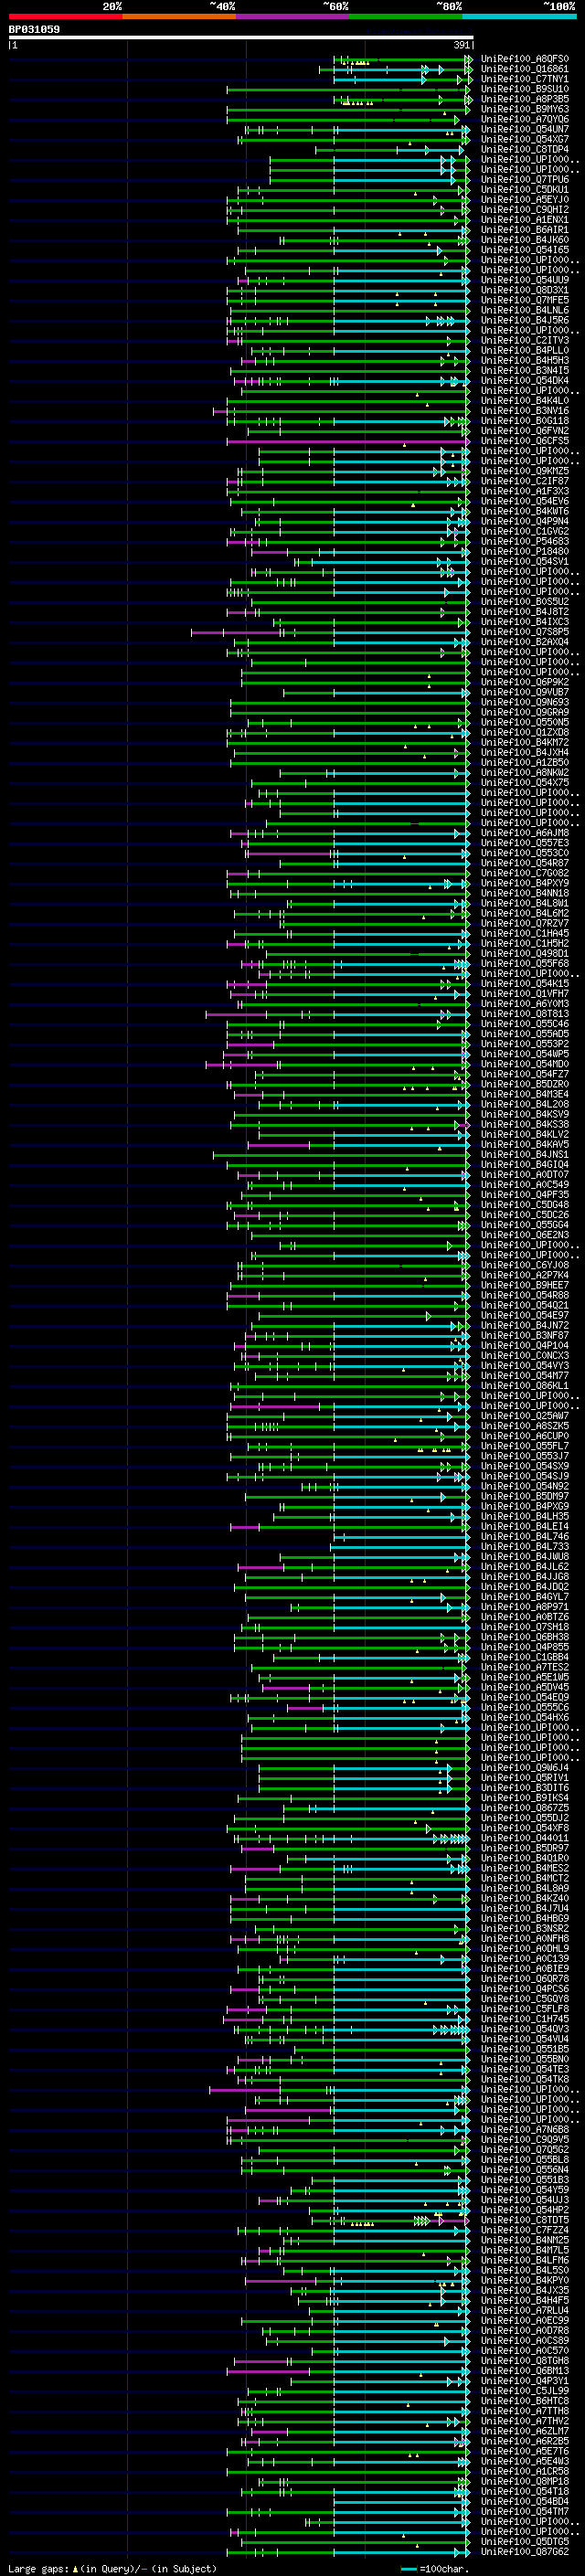Open hit UniRef100_B9SU10
Screen dimensions: 585x2576
(525, 89)
